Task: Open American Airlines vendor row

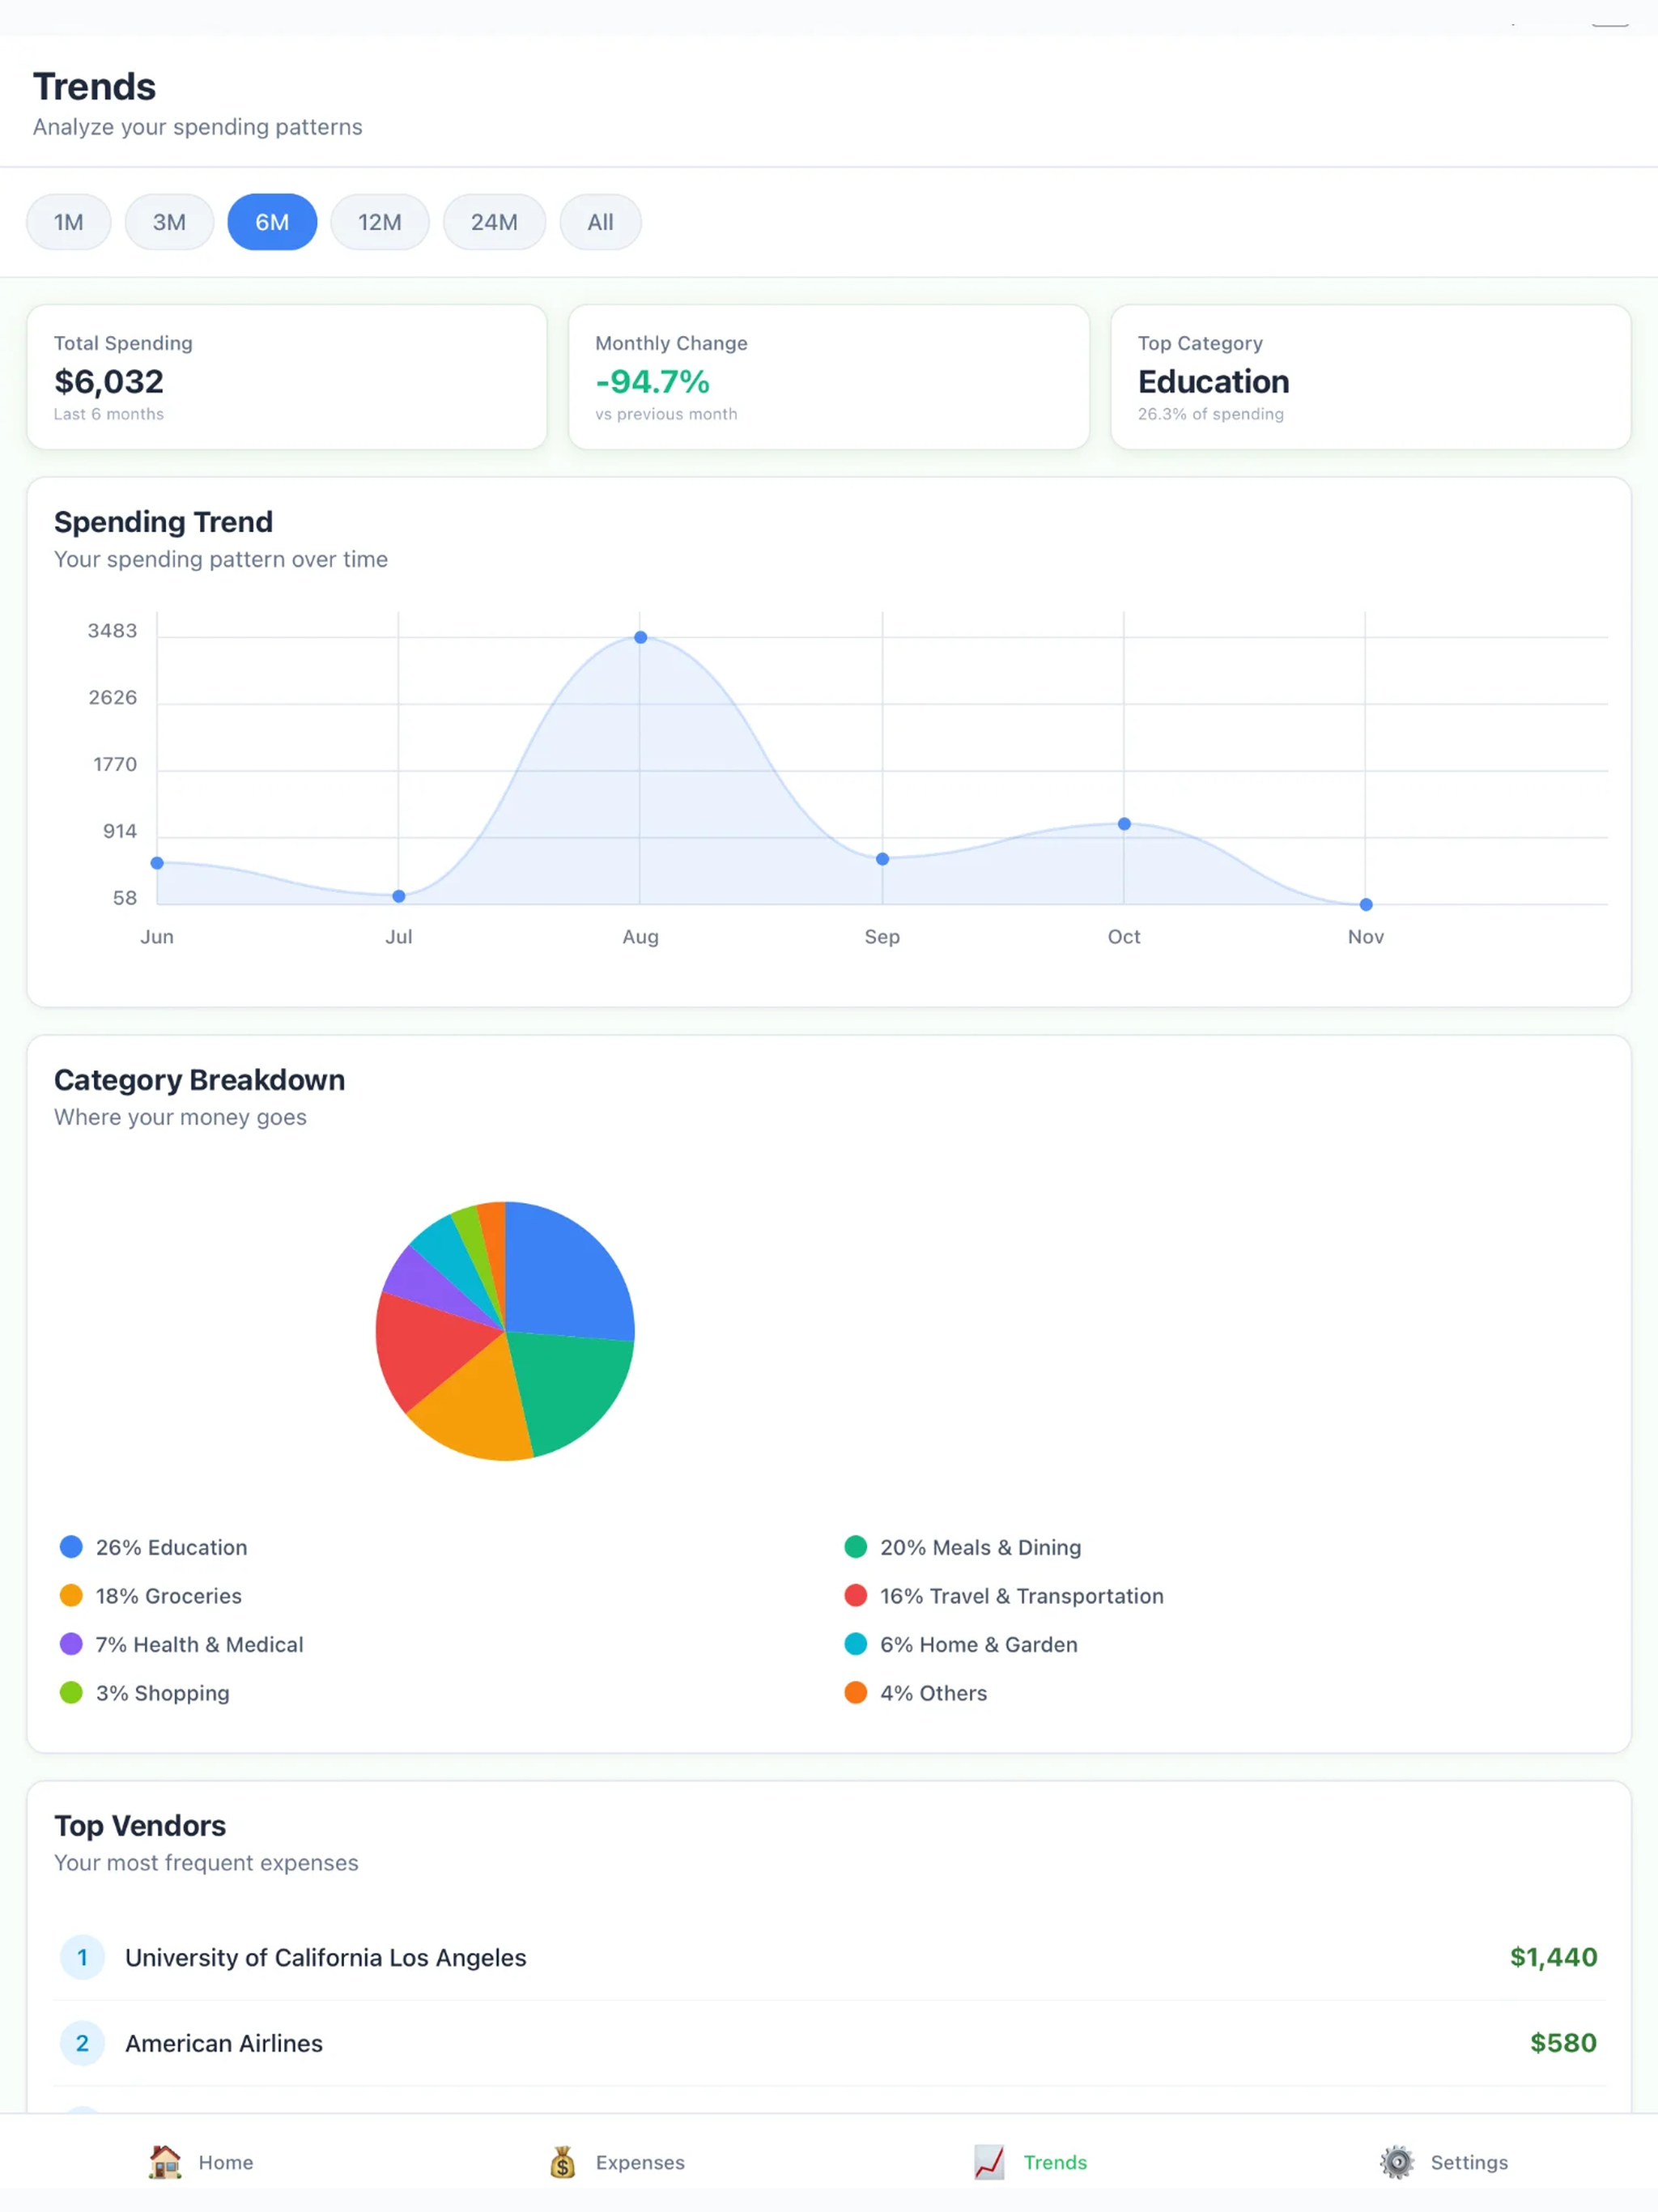Action: [829, 2043]
